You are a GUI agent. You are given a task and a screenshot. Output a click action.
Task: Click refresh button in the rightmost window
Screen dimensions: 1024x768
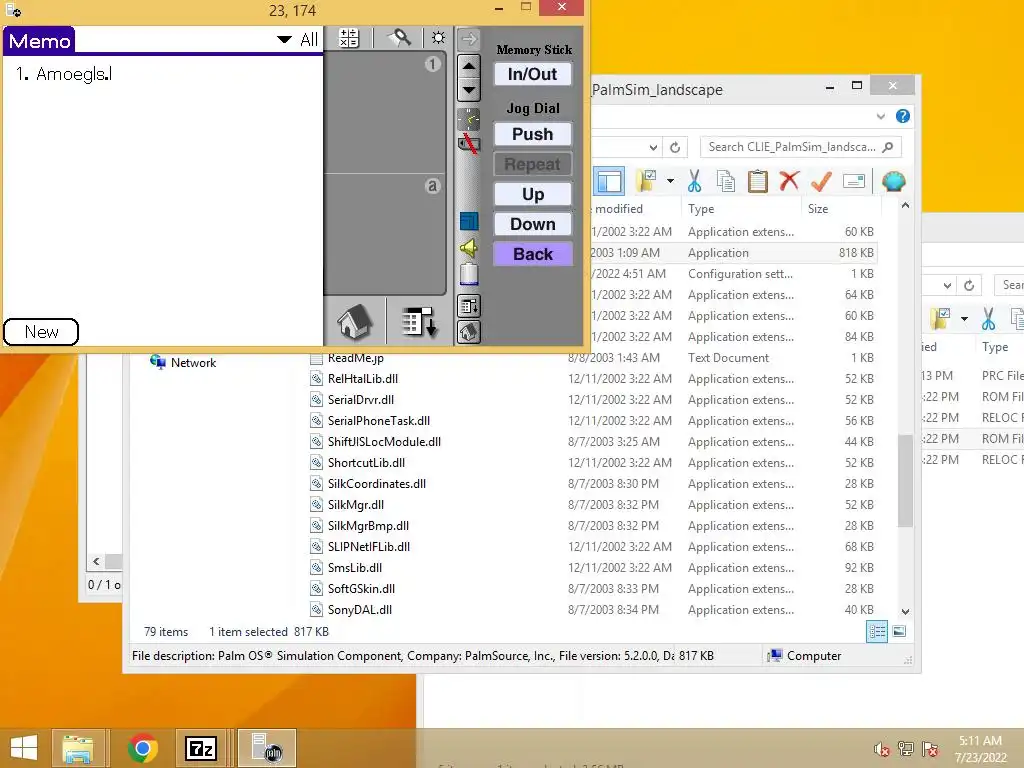pyautogui.click(x=969, y=285)
